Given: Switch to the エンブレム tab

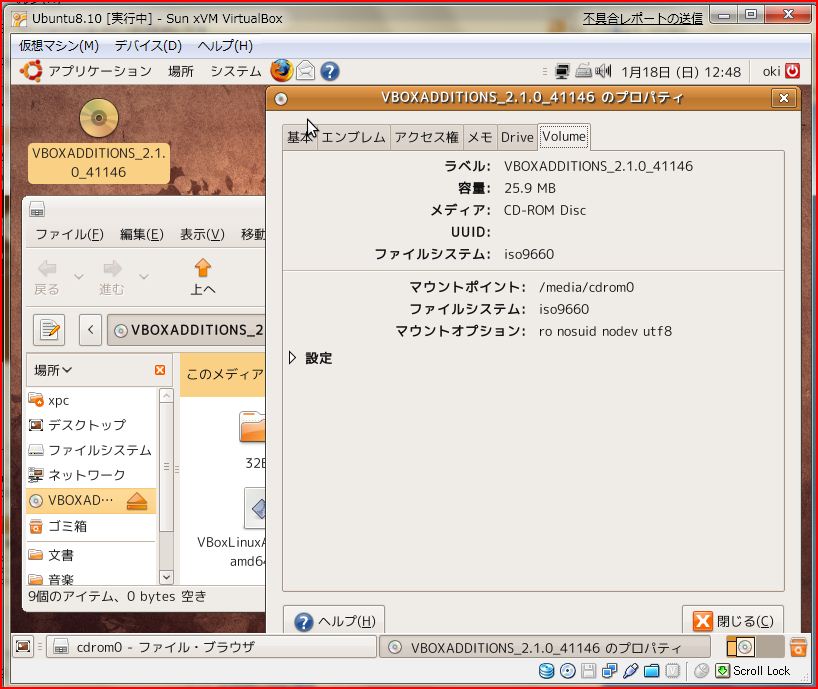Looking at the screenshot, I should pos(353,137).
